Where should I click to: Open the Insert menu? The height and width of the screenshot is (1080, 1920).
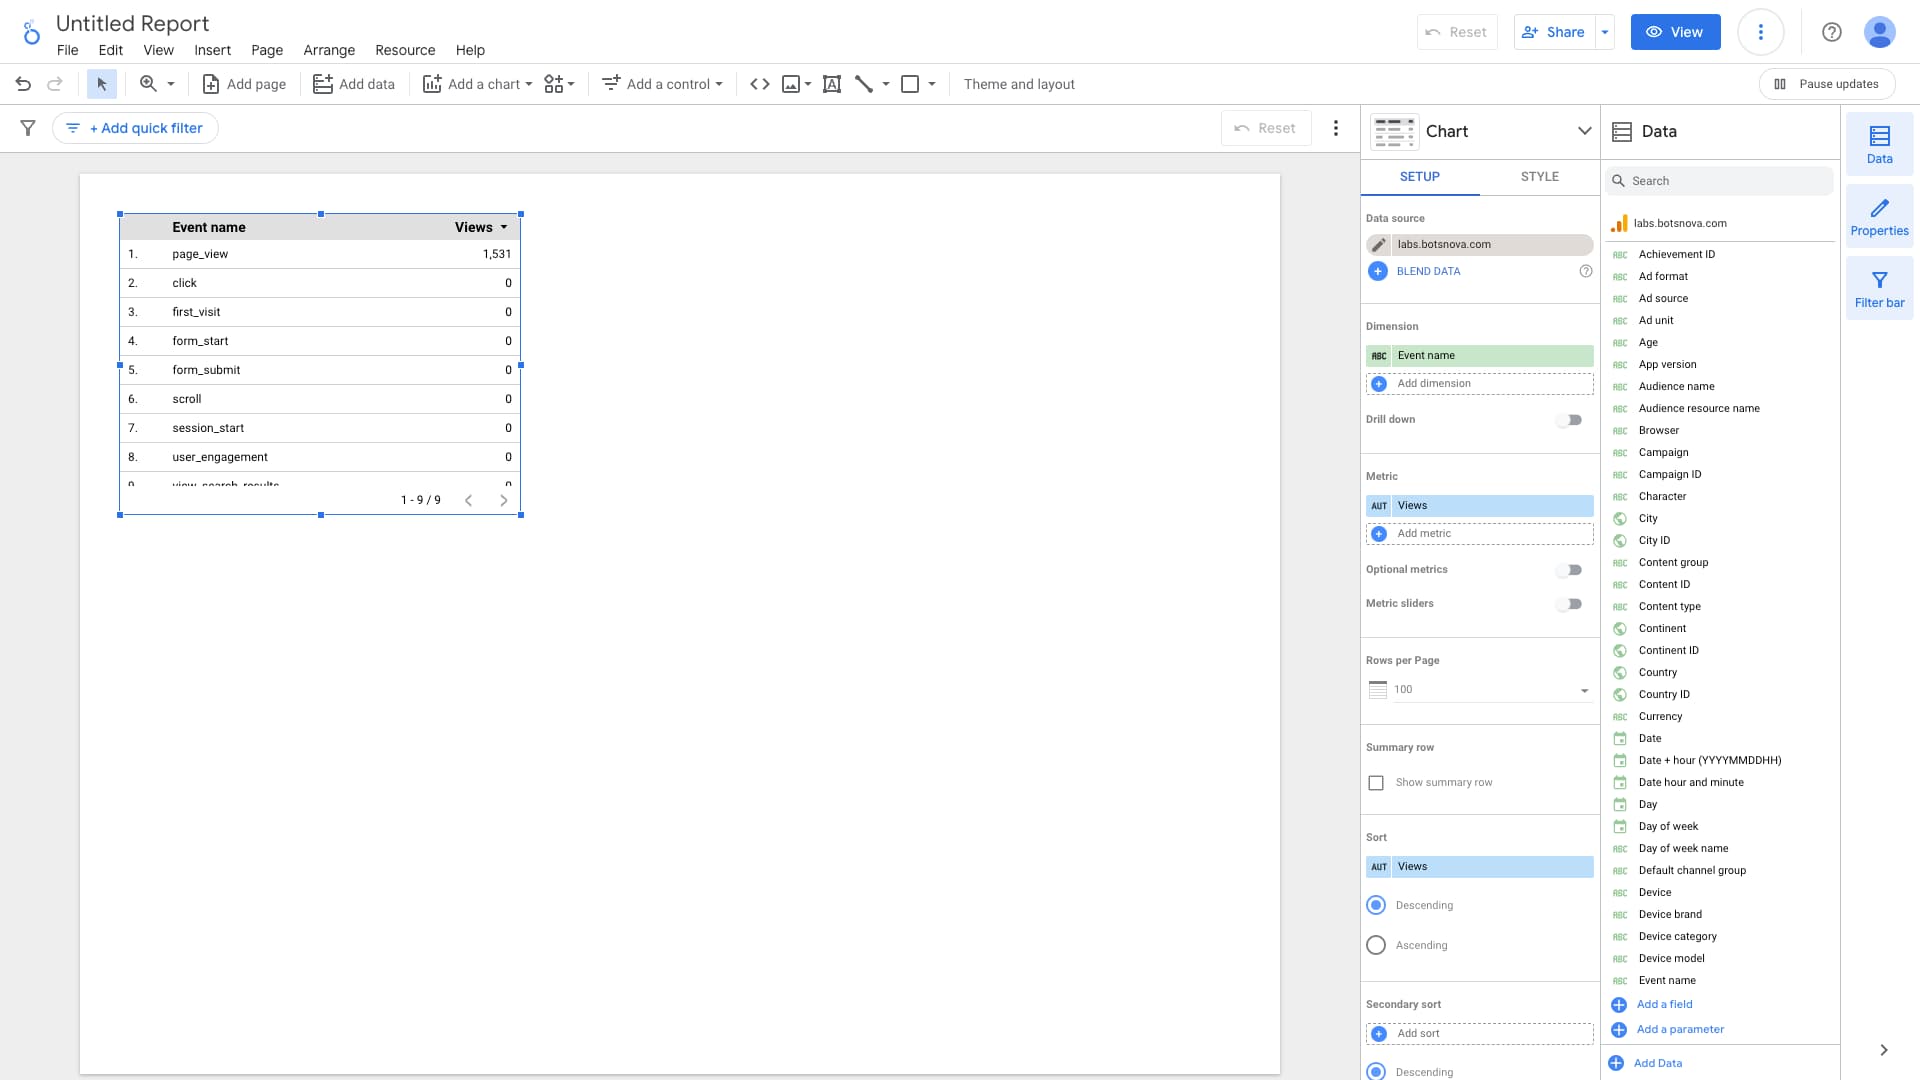(x=212, y=50)
